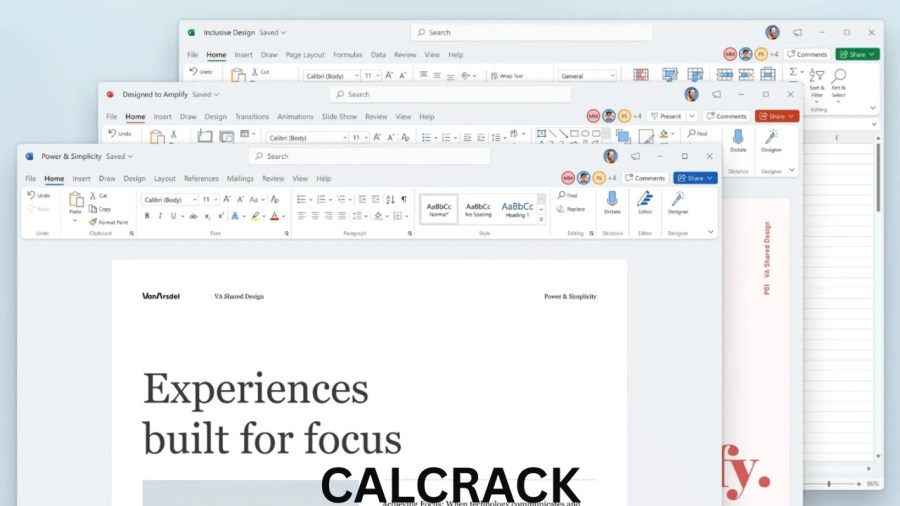Screen dimensions: 900x506
Task: Sort paragraphs with the A-Z sort icon
Action: pyautogui.click(x=390, y=199)
